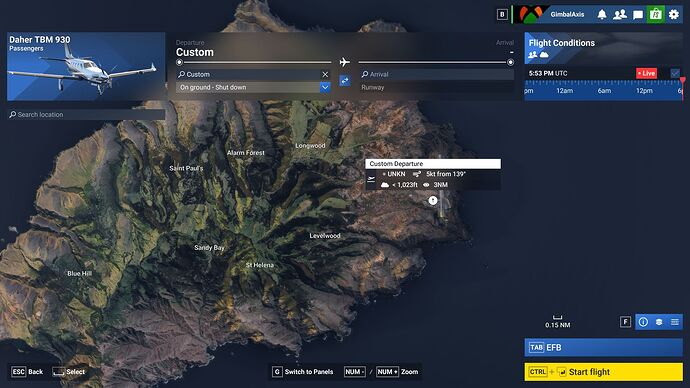Click the 6am mark on time slider
The height and width of the screenshot is (388, 690).
[604, 91]
